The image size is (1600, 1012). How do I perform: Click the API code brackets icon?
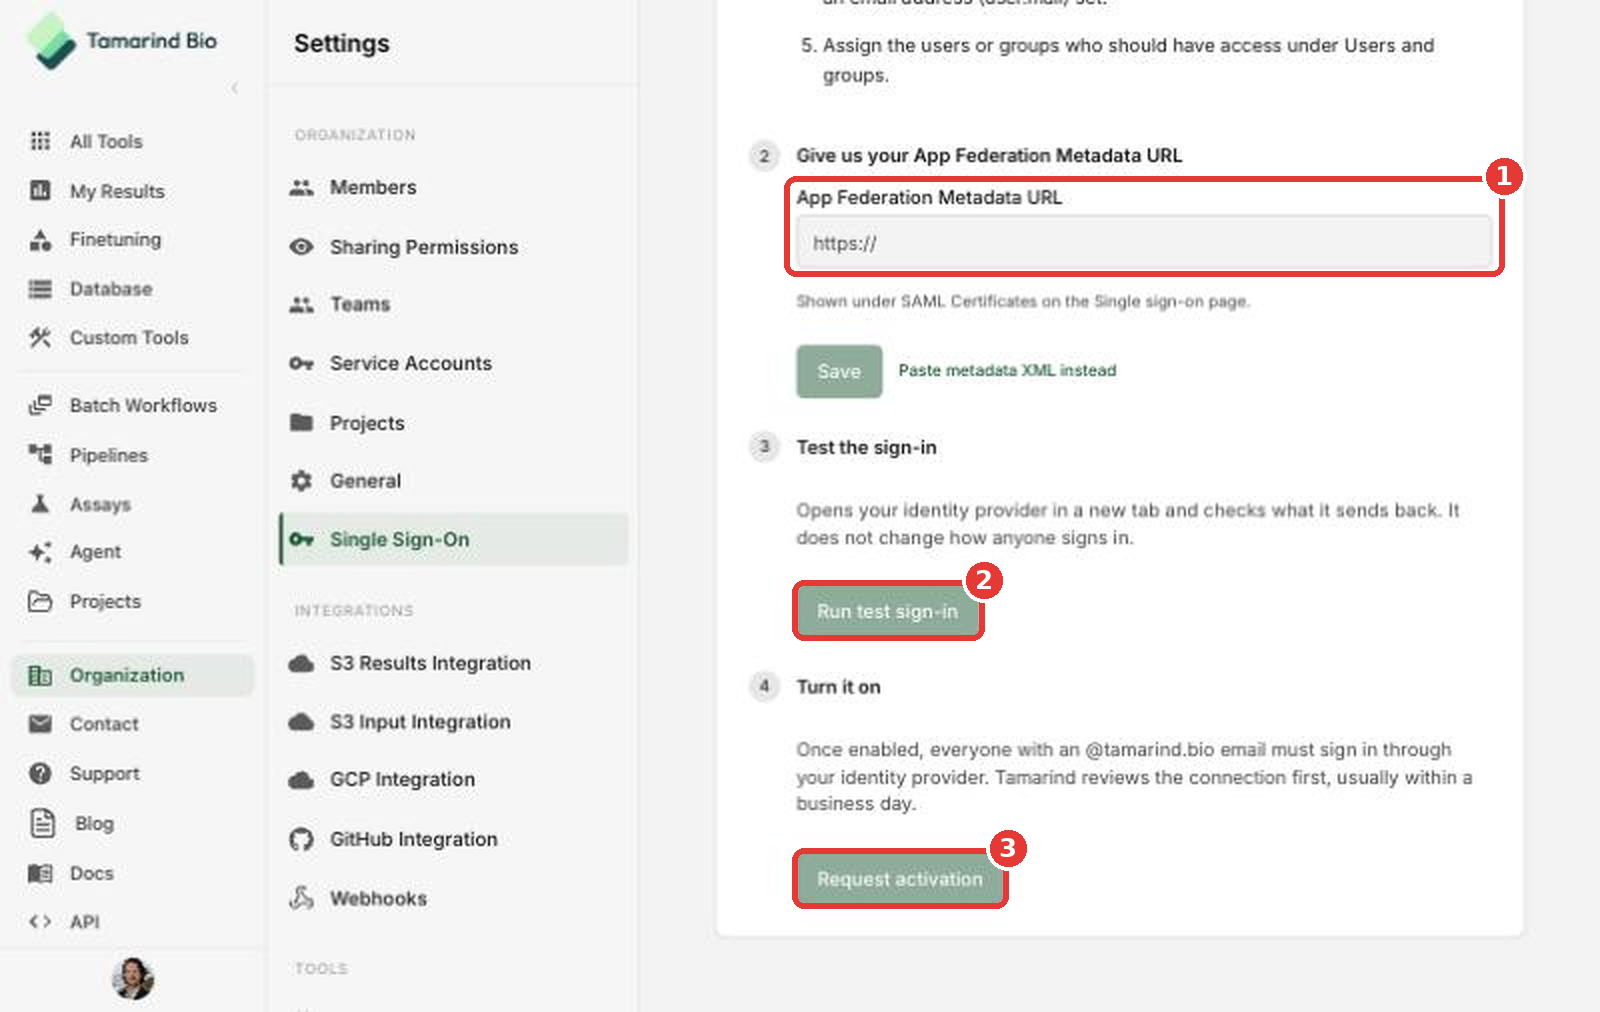click(40, 922)
